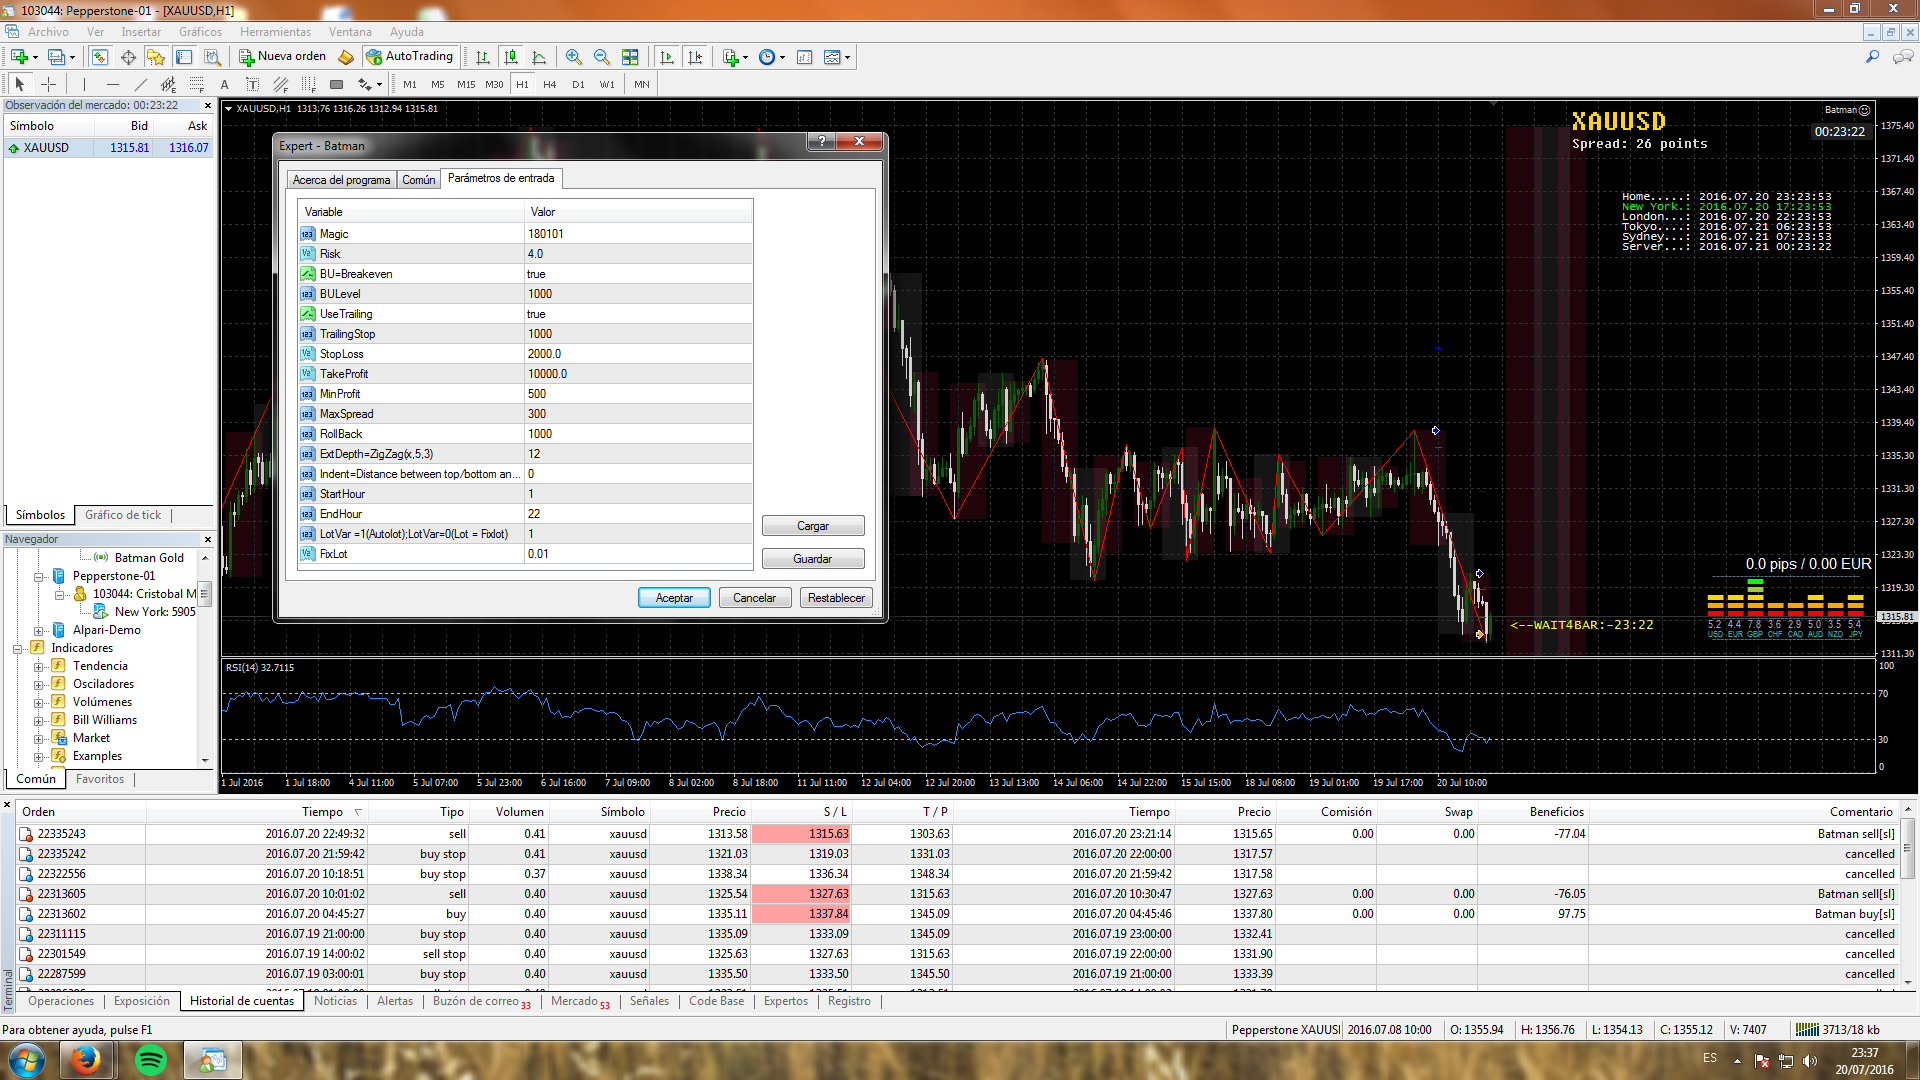Select the crosshair cursor tool

point(48,85)
